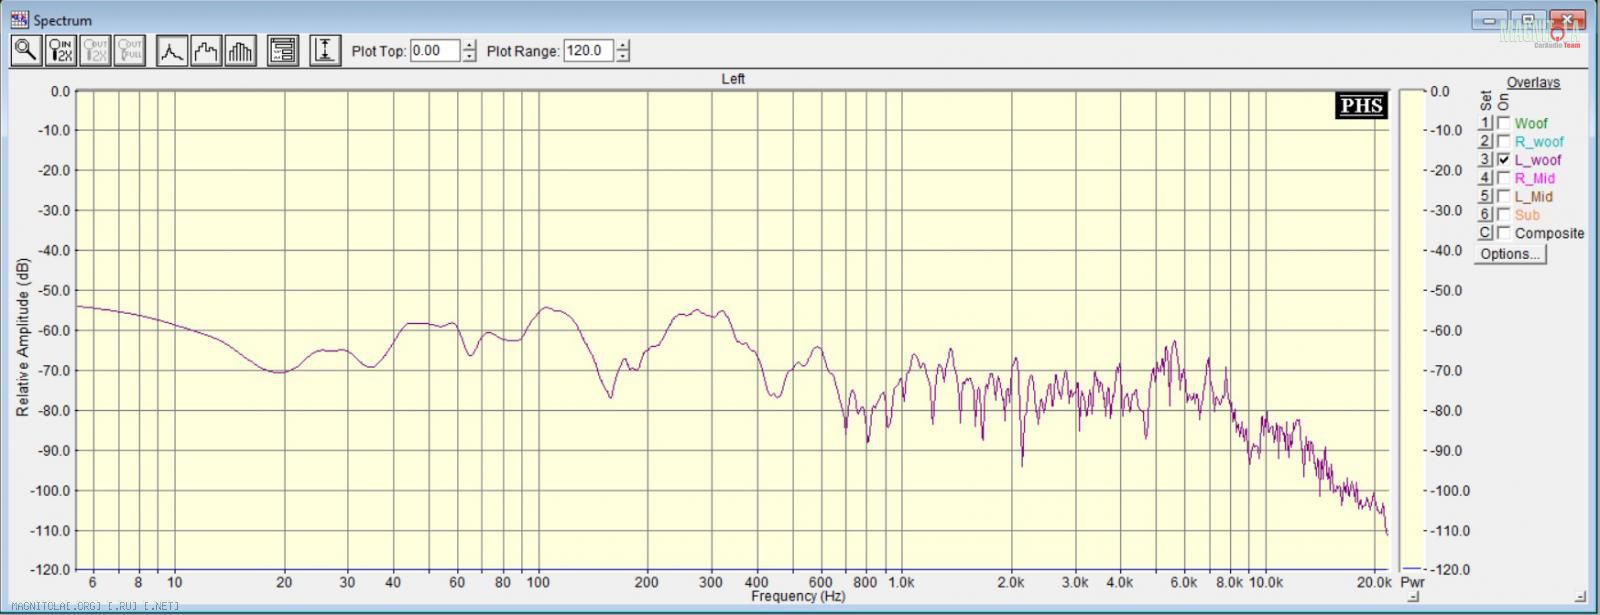Enable the R_Mid overlay checkbox
This screenshot has height=615, width=1600.
(x=1503, y=178)
